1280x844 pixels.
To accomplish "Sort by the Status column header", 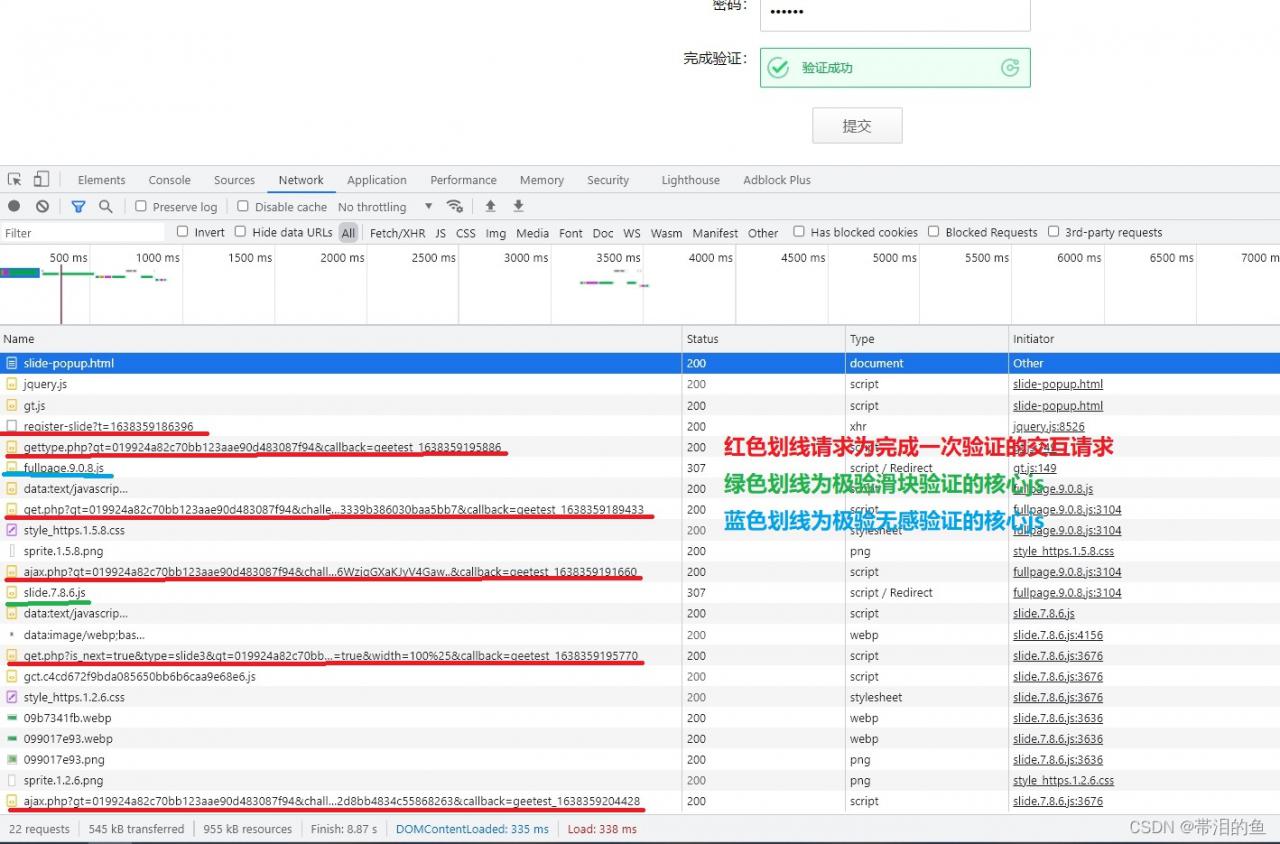I will (765, 339).
